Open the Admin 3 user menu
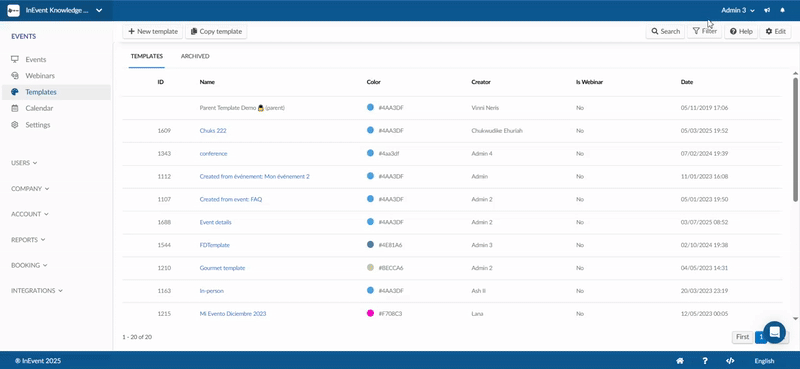This screenshot has width=800, height=369. pyautogui.click(x=738, y=10)
